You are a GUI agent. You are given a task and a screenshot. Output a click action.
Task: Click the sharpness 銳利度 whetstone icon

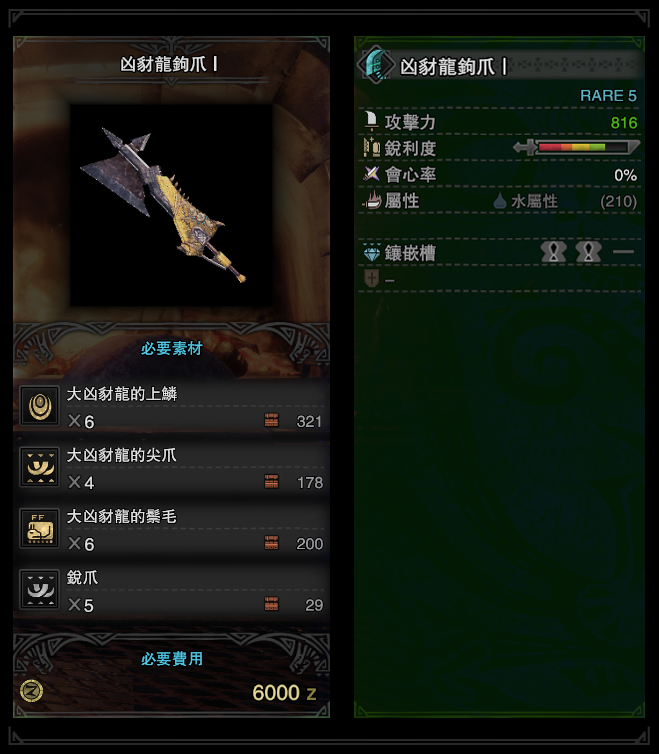(371, 147)
